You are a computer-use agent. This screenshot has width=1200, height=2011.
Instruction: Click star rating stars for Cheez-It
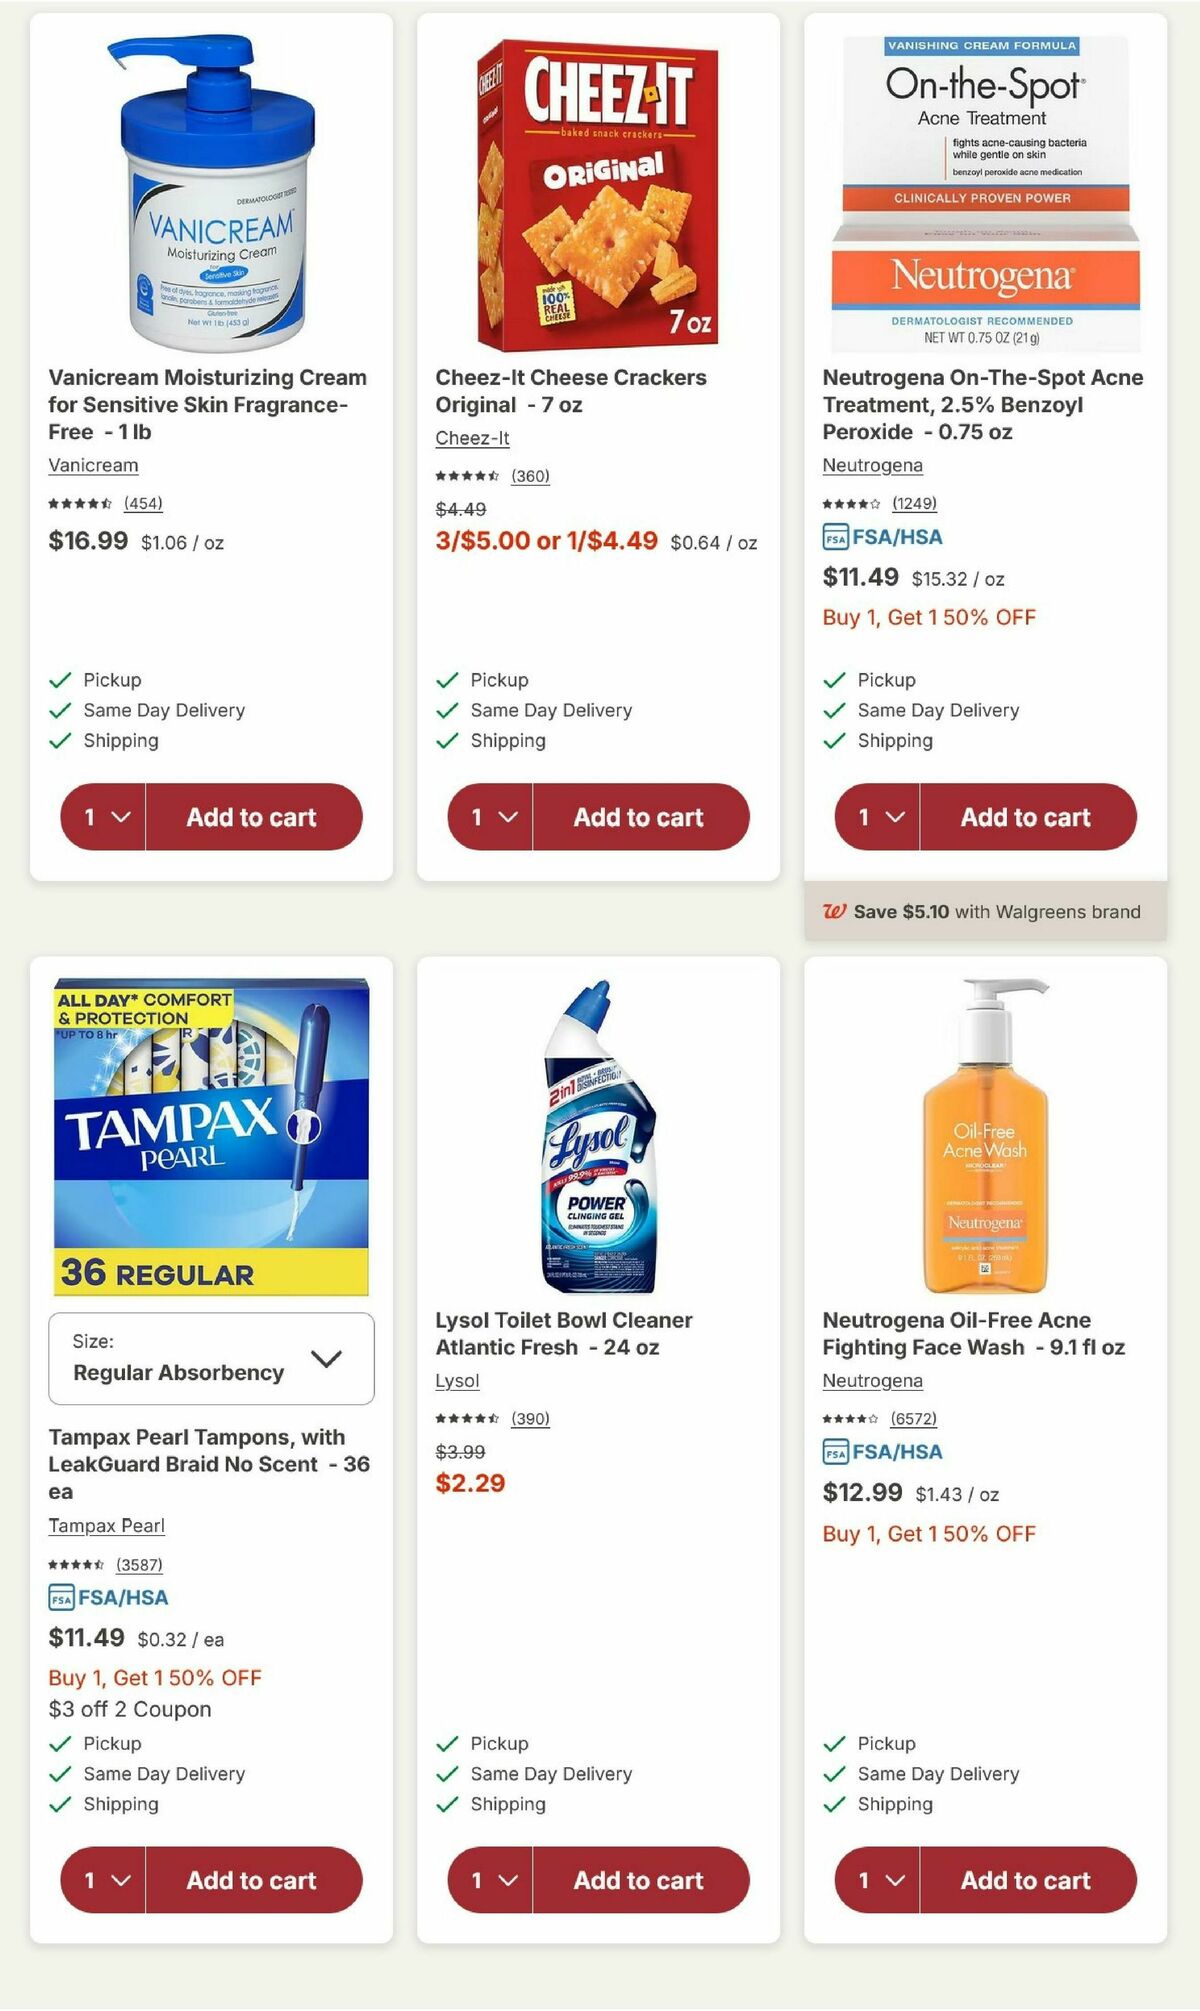465,476
